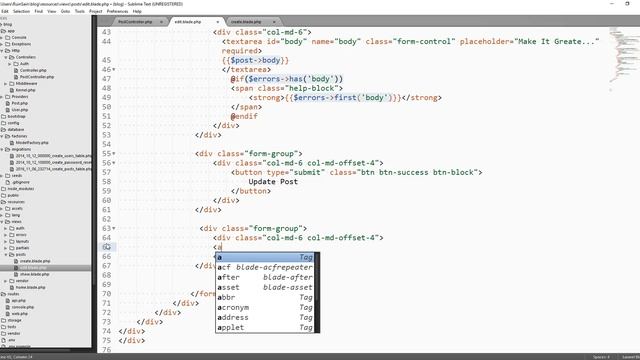Click the public folder icon
Screen dimensions: 640x360
[4, 195]
